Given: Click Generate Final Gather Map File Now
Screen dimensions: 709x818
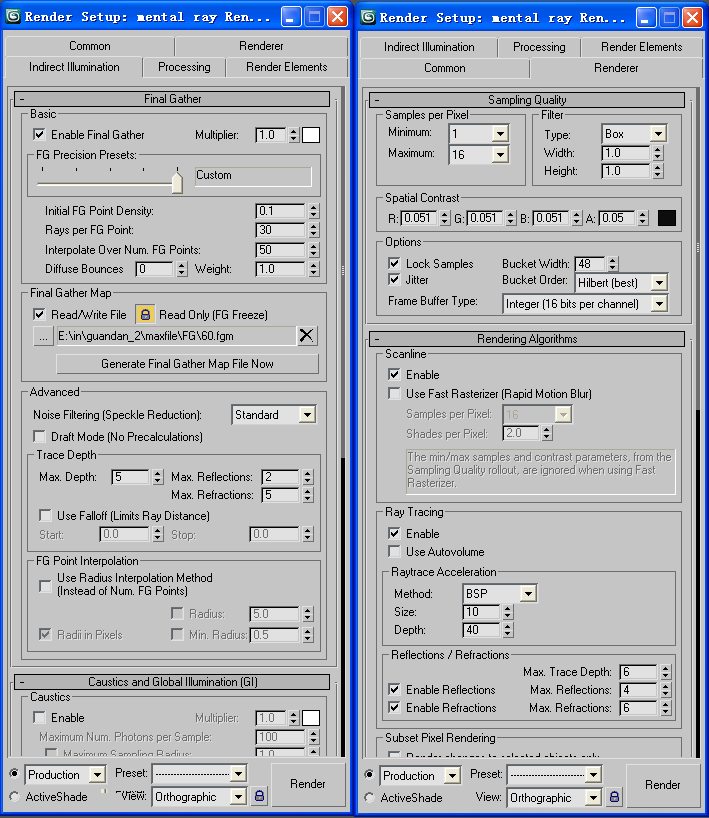Looking at the screenshot, I should 187,364.
